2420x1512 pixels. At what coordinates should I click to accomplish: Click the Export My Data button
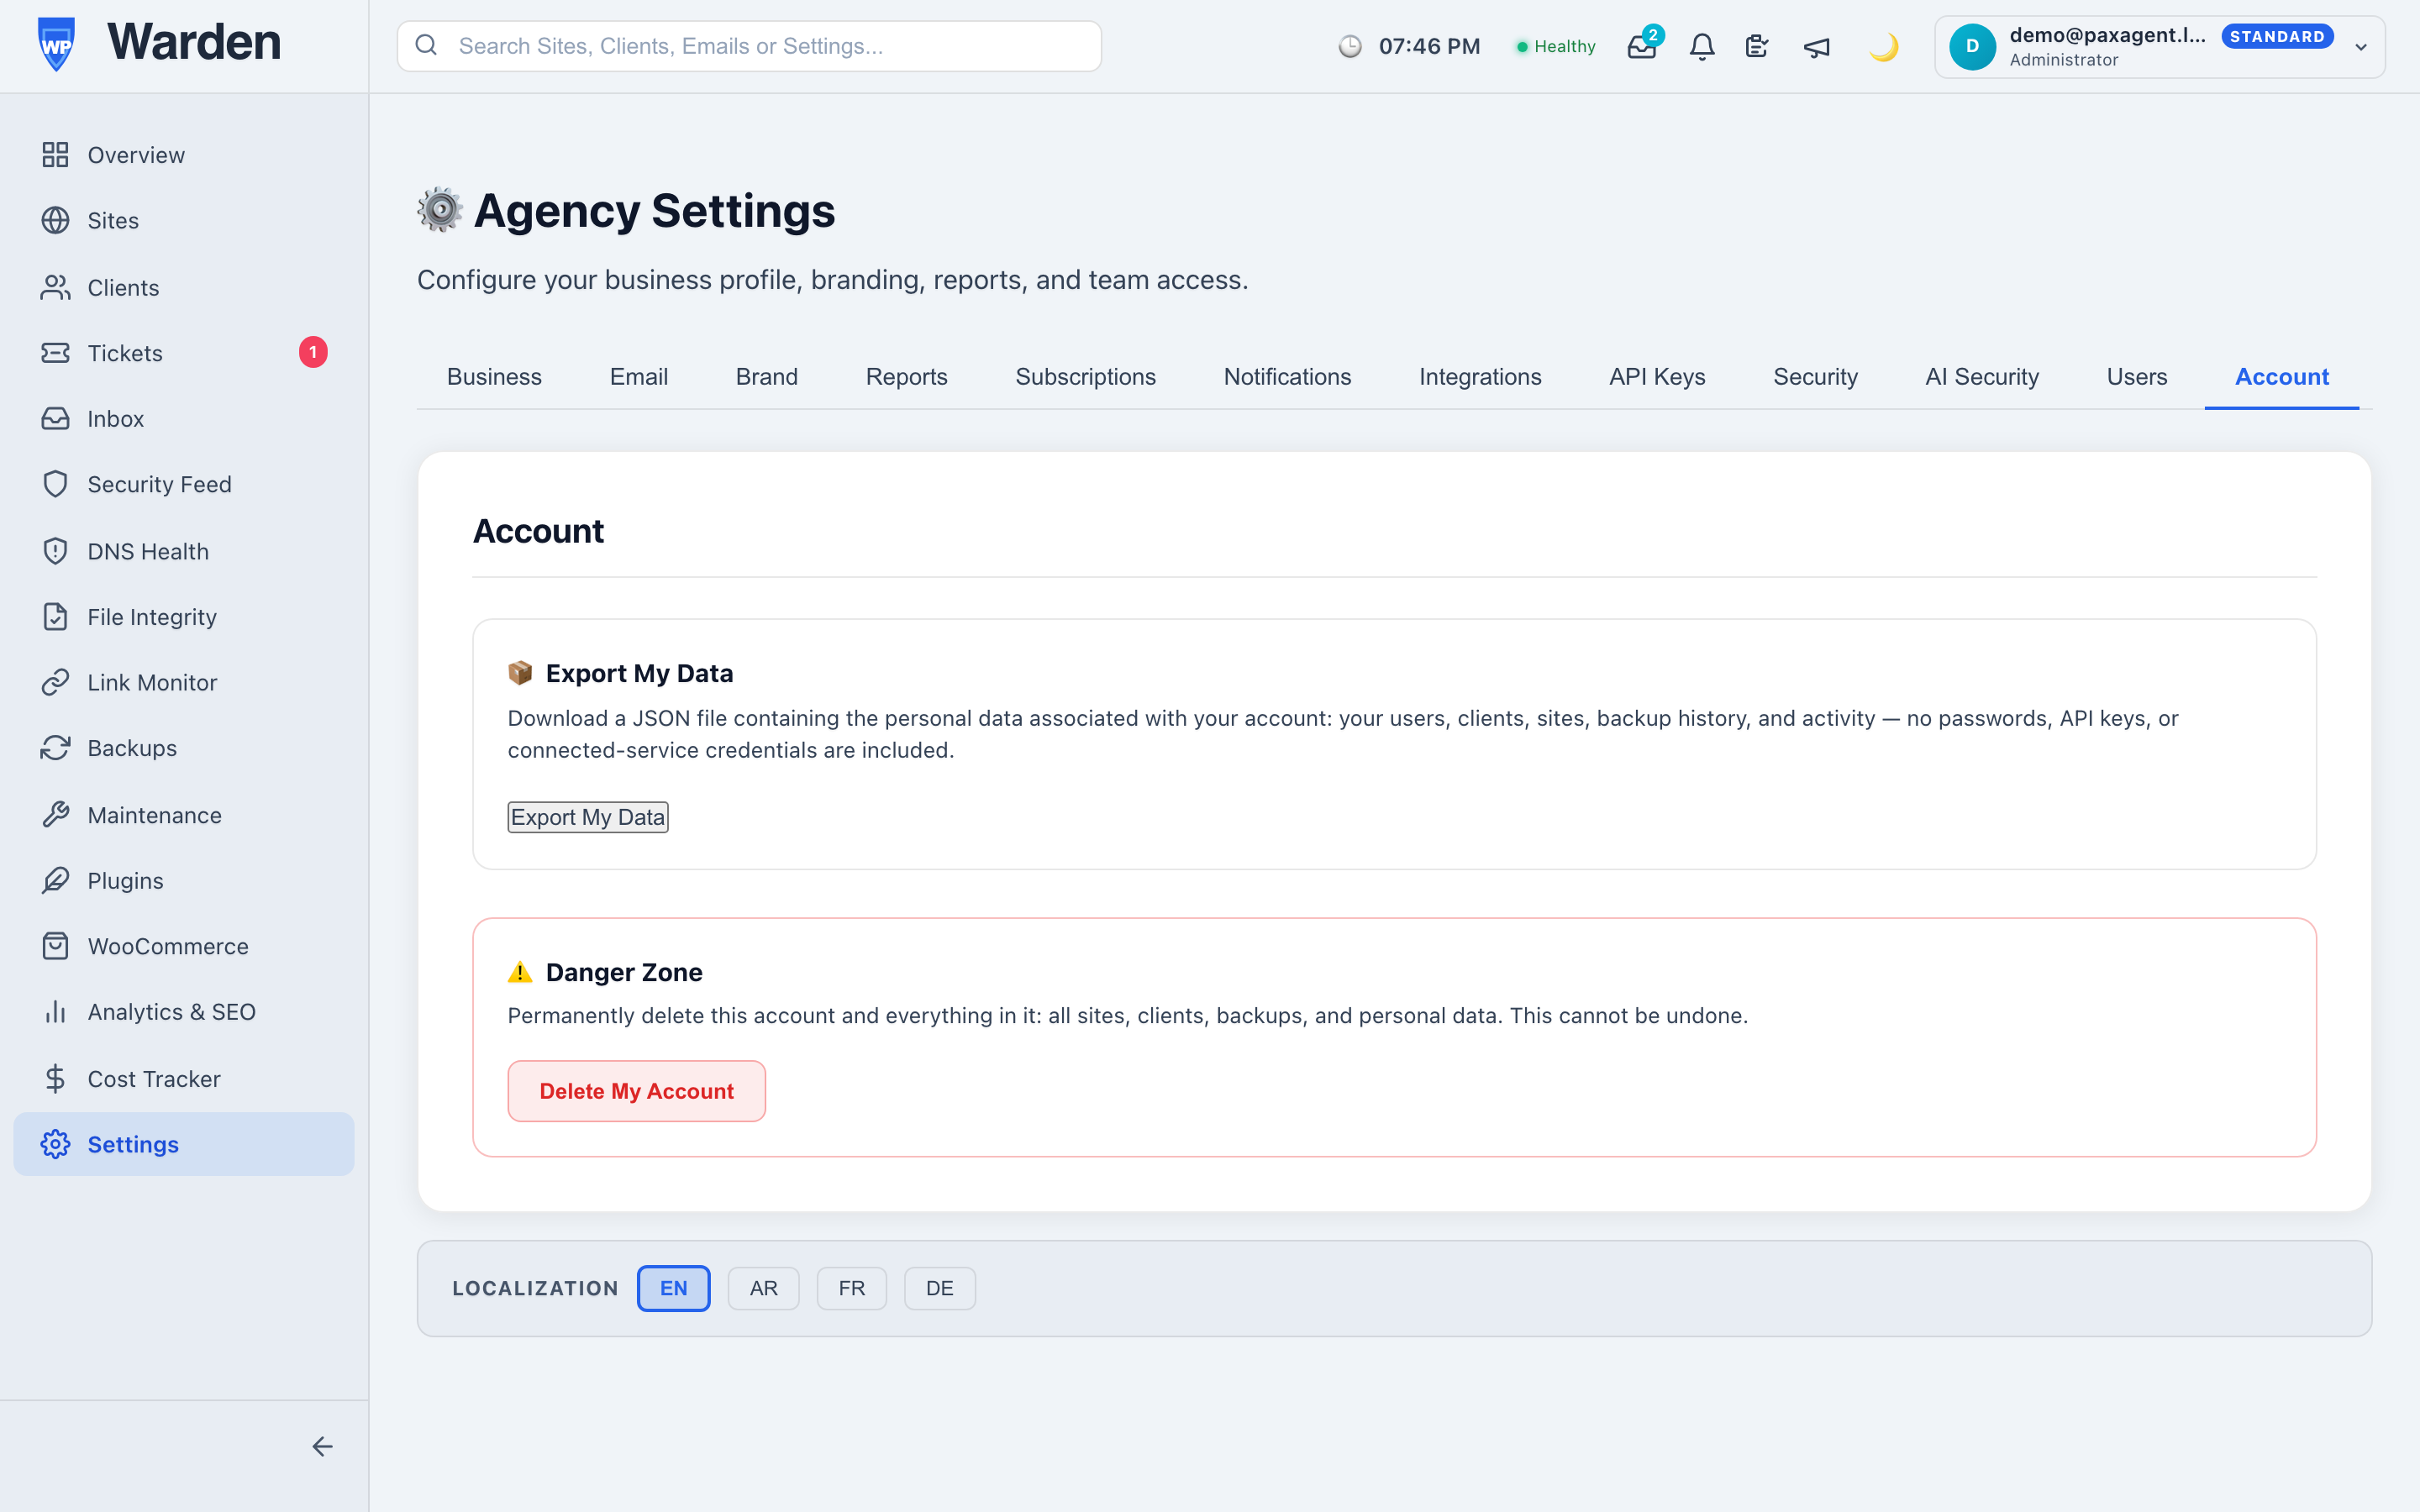tap(588, 817)
